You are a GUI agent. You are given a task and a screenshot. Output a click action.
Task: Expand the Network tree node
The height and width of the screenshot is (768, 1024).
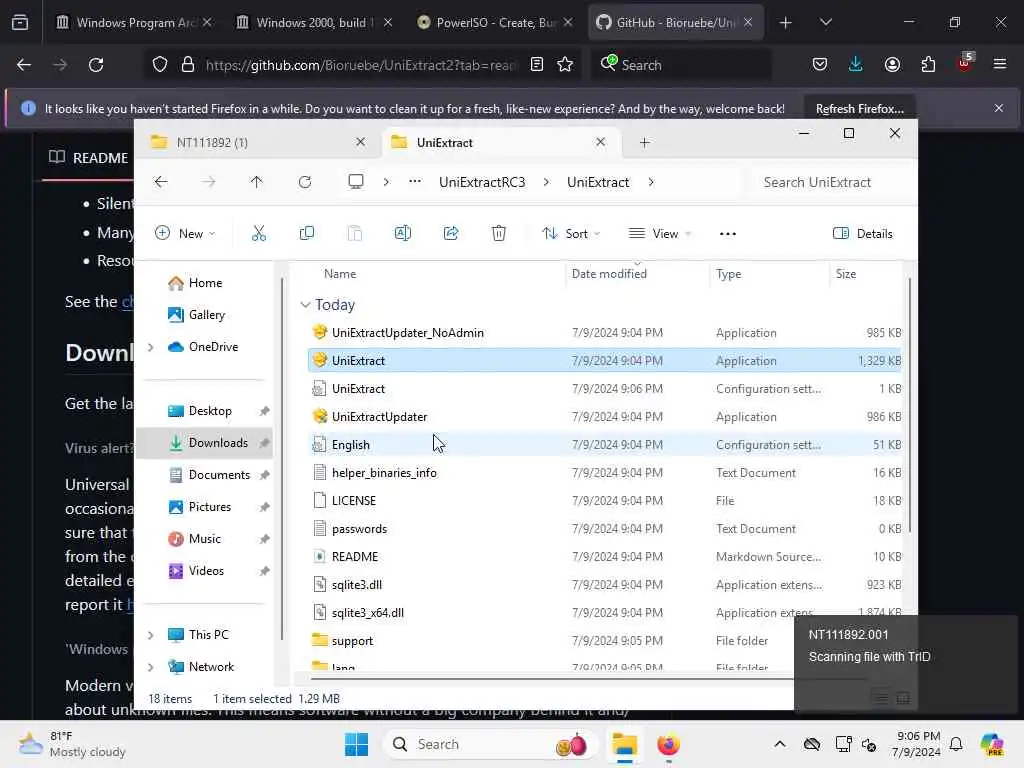[x=151, y=667]
